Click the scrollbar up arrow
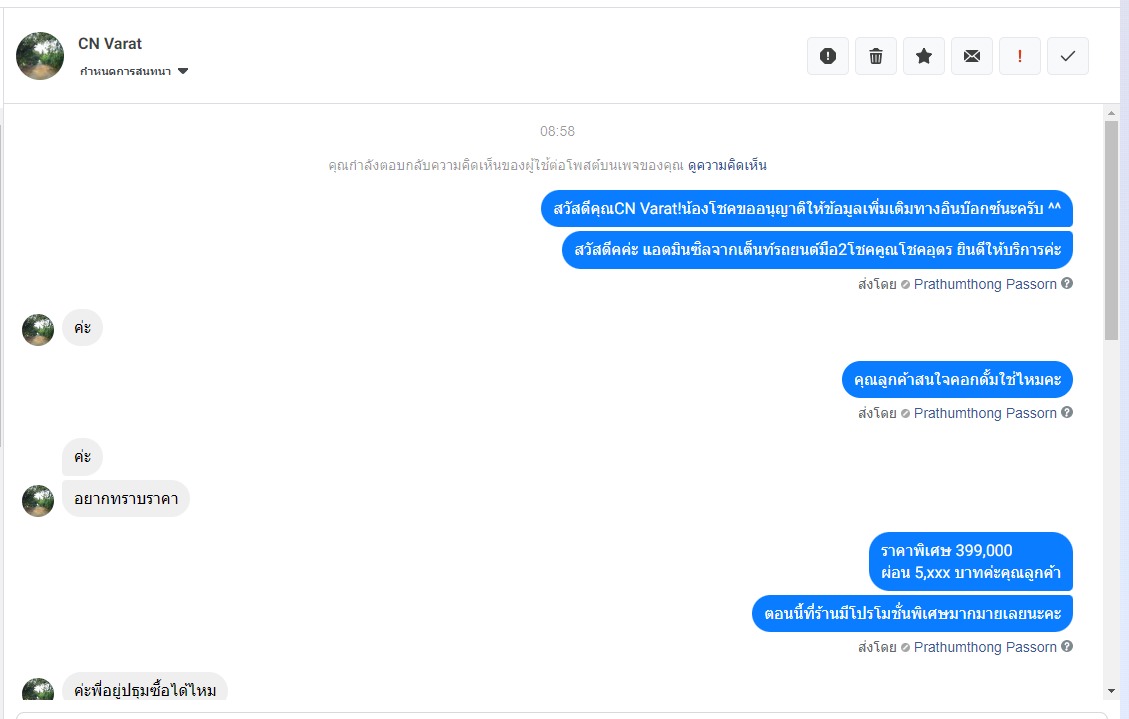Screen dimensions: 1129x719 pyautogui.click(x=1111, y=113)
